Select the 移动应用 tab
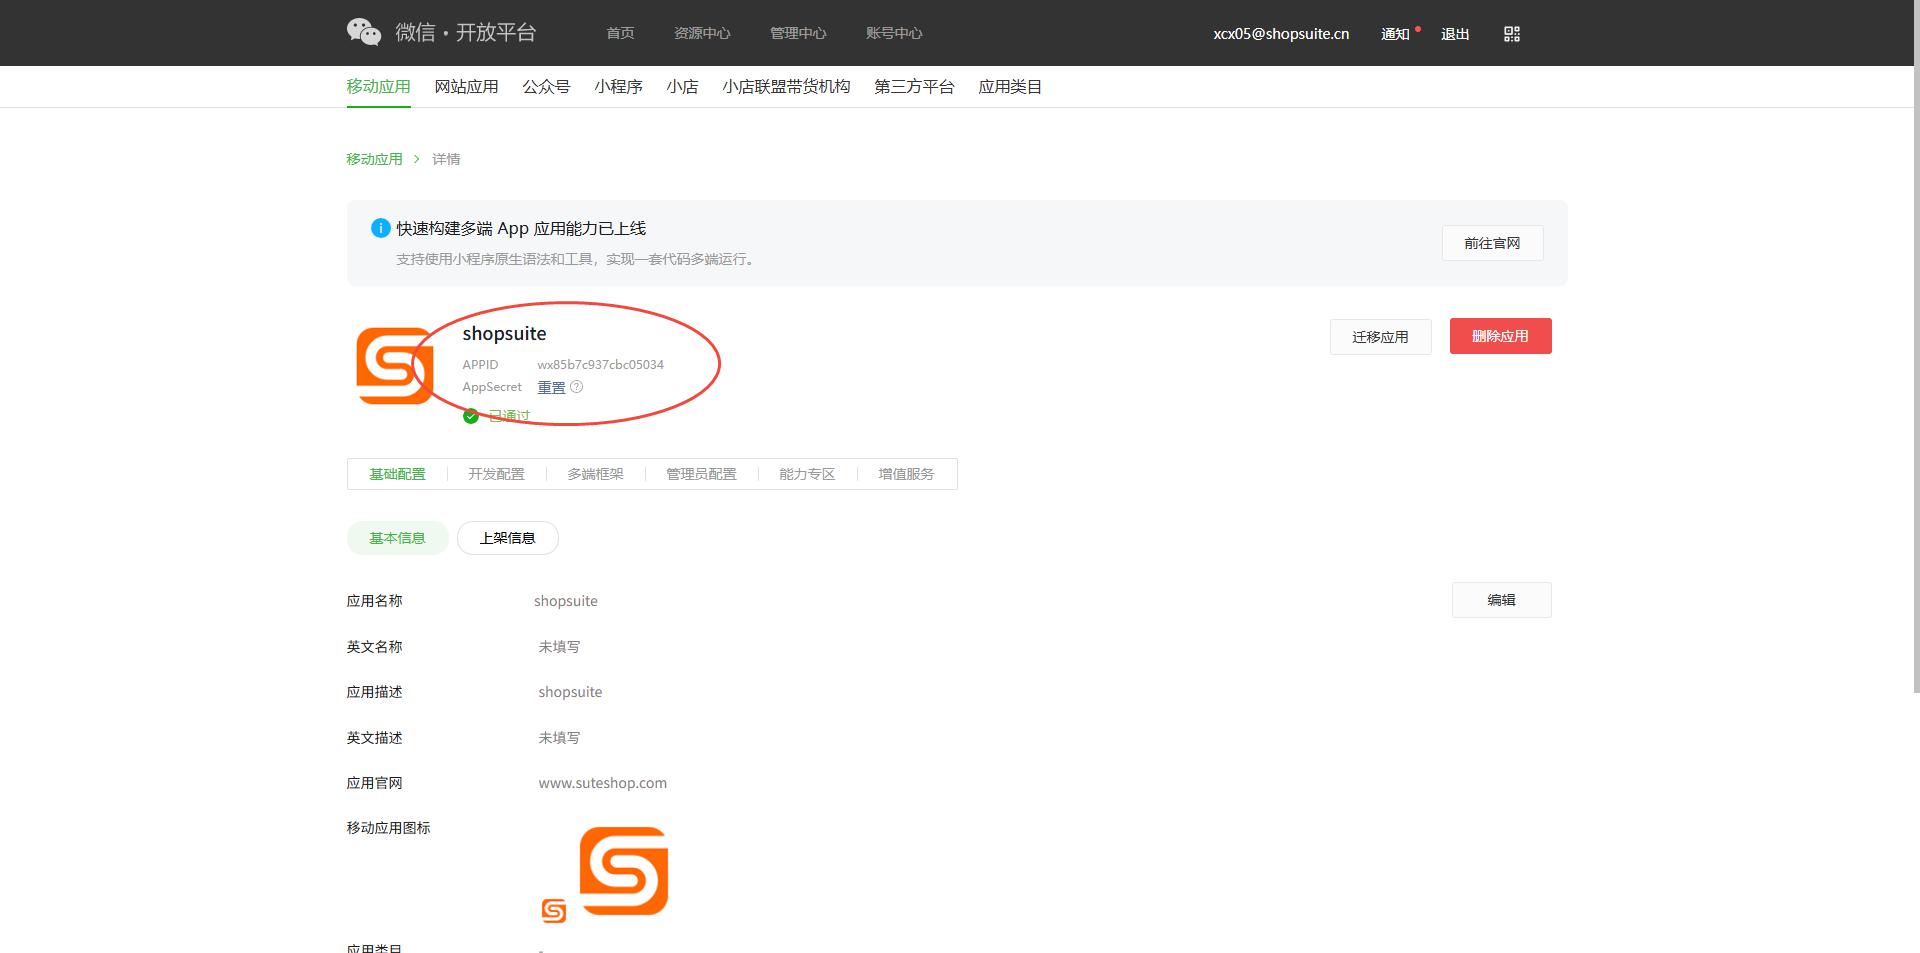The height and width of the screenshot is (953, 1920). 378,87
